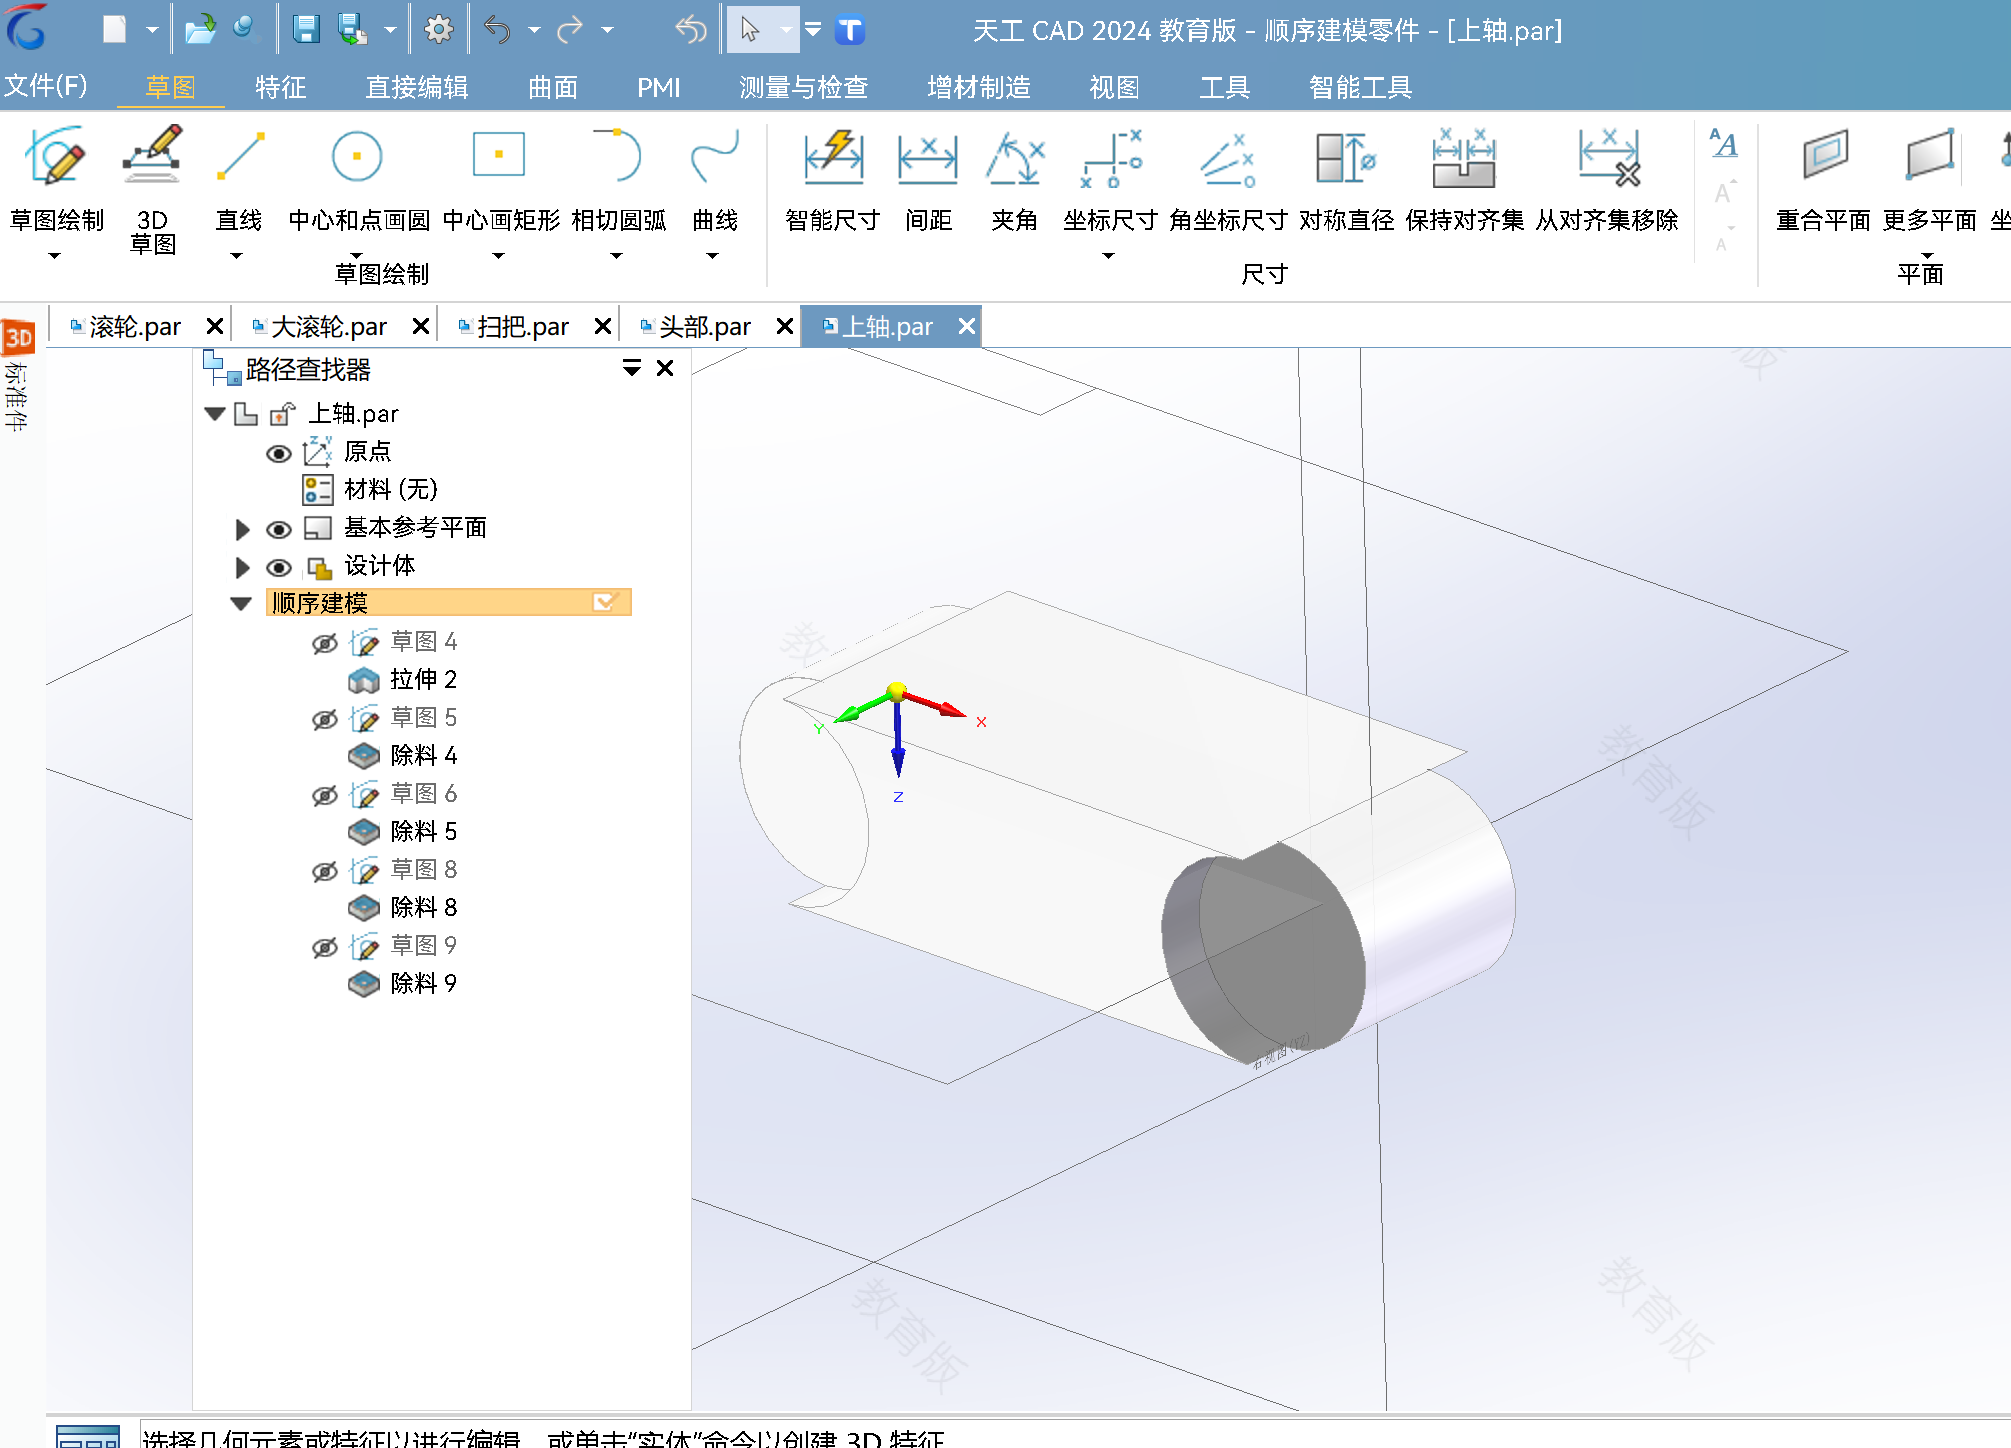
Task: Expand the 设计体 tree node
Action: [242, 567]
